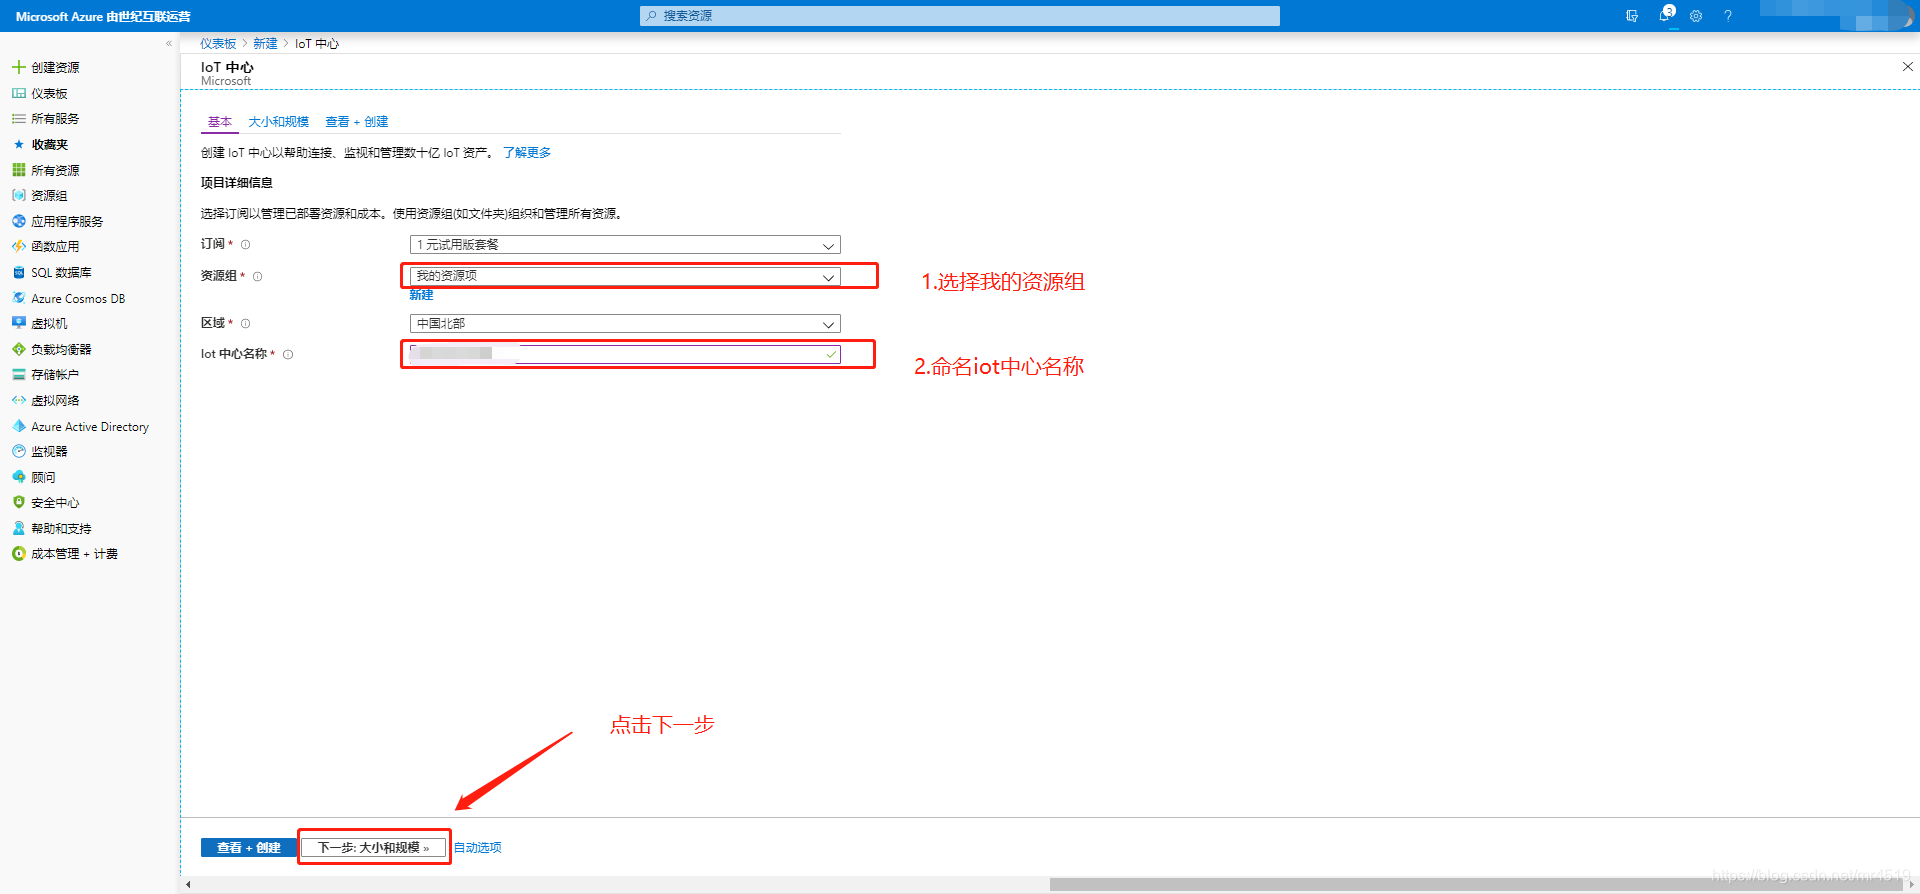Image resolution: width=1920 pixels, height=894 pixels.
Task: Open All resources grid icon
Action: 18,170
